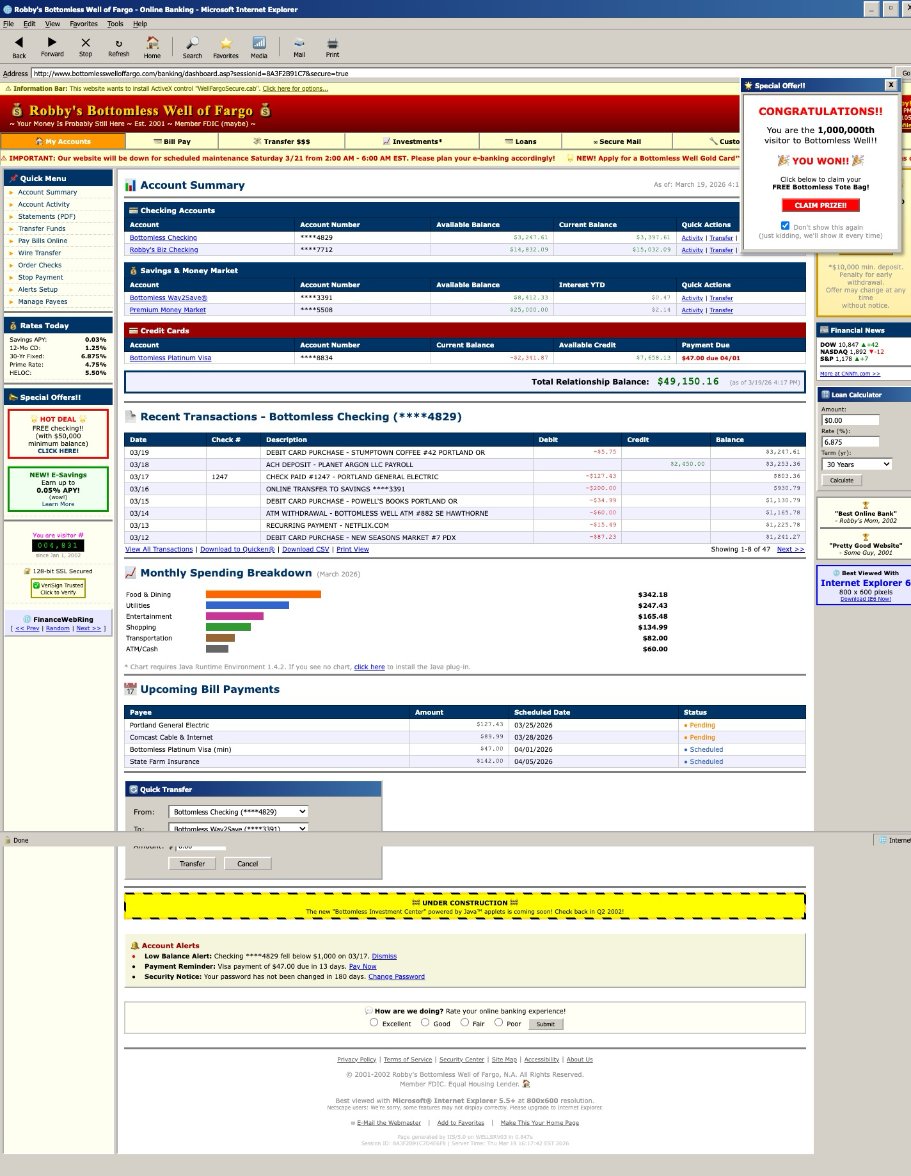Click the browser Address bar field
Viewport: 911px width, 1176px height.
pos(461,74)
